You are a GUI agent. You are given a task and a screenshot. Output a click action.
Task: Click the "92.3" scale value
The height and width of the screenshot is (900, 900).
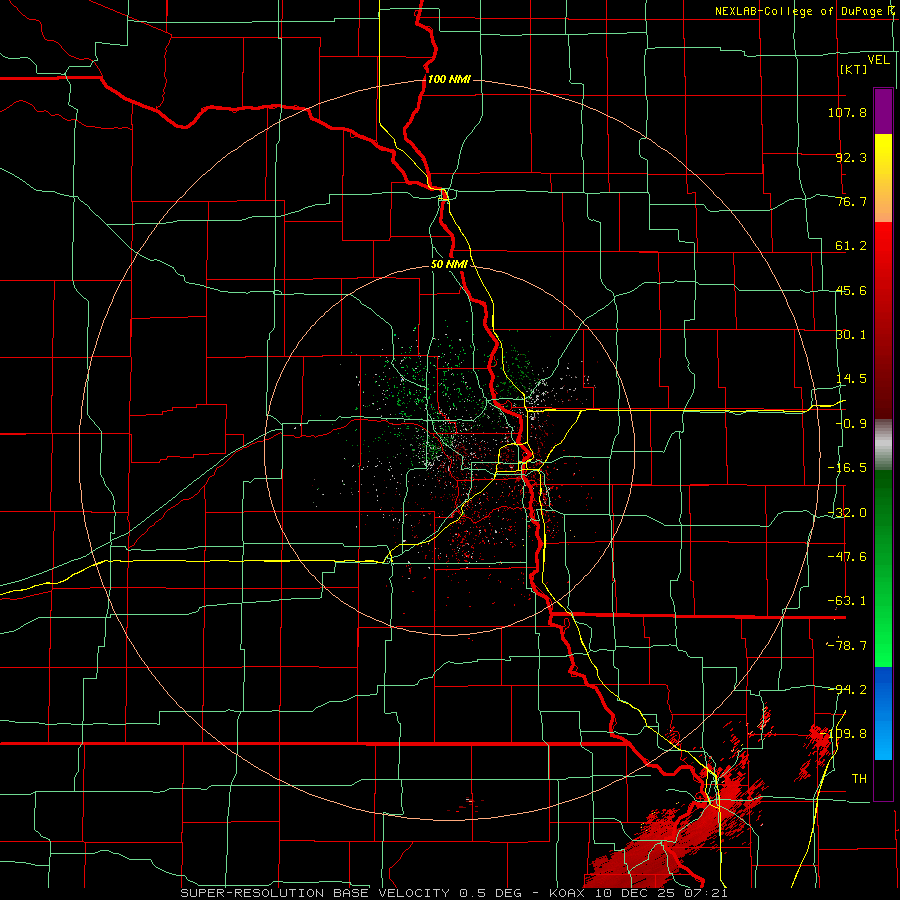[x=851, y=157]
